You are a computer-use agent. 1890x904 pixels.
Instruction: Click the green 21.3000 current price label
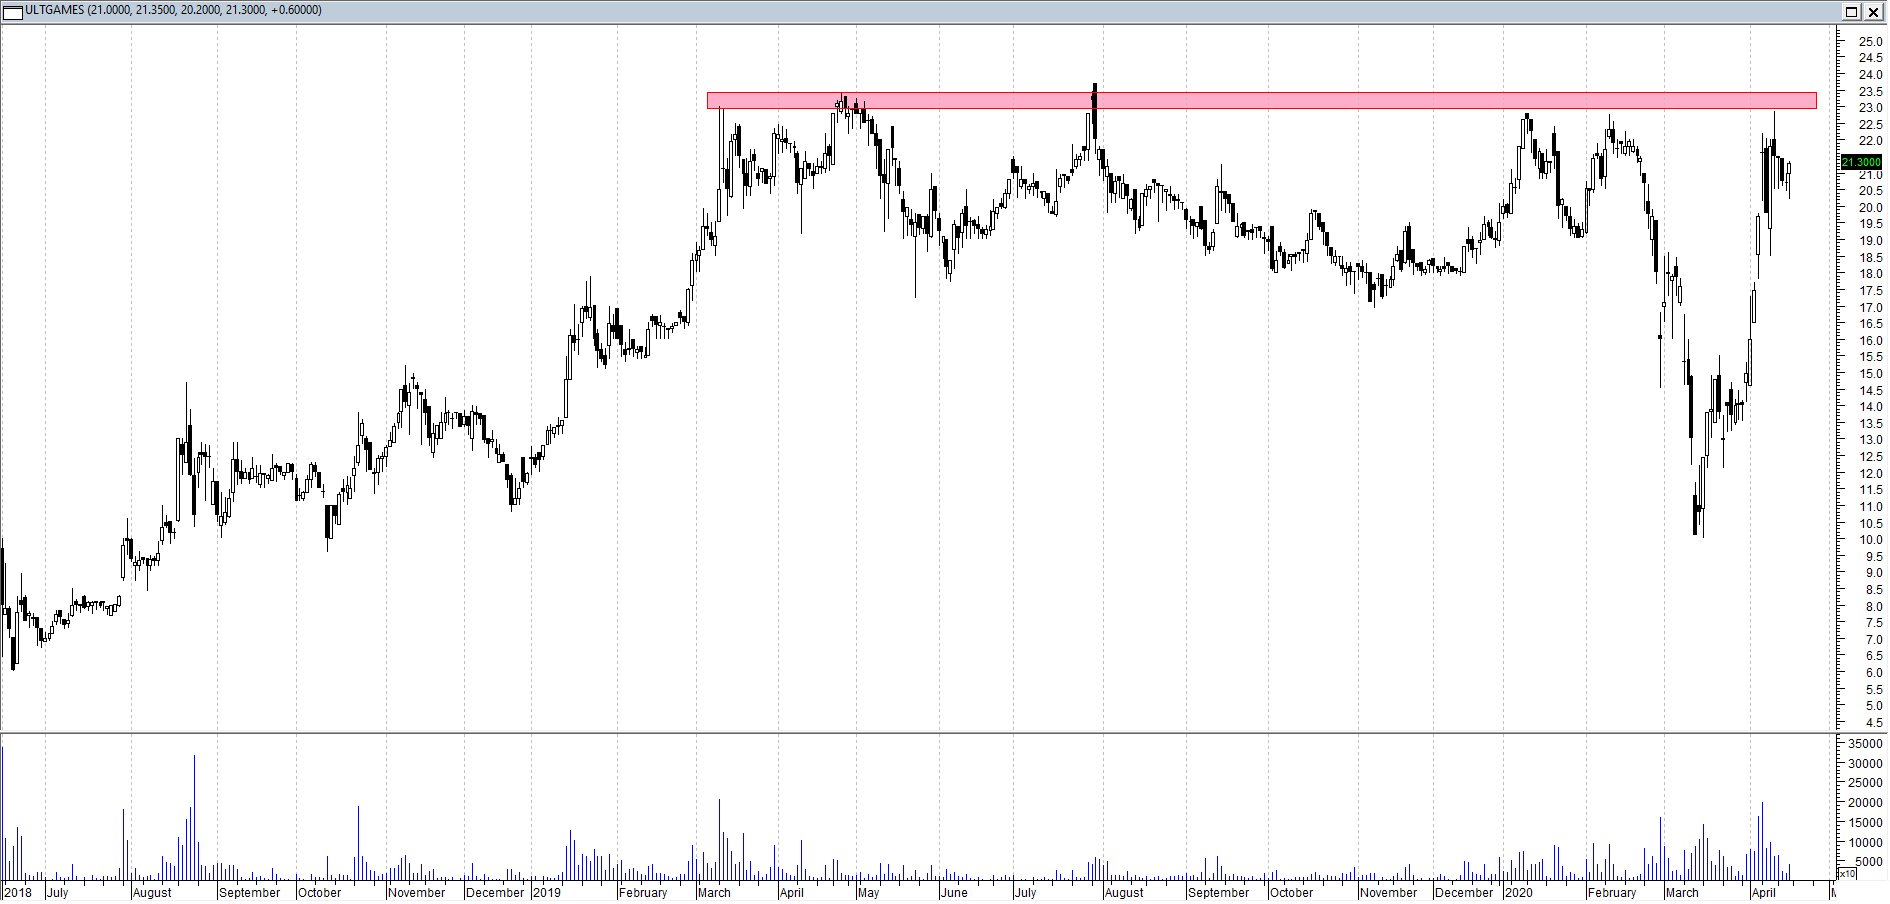1861,162
